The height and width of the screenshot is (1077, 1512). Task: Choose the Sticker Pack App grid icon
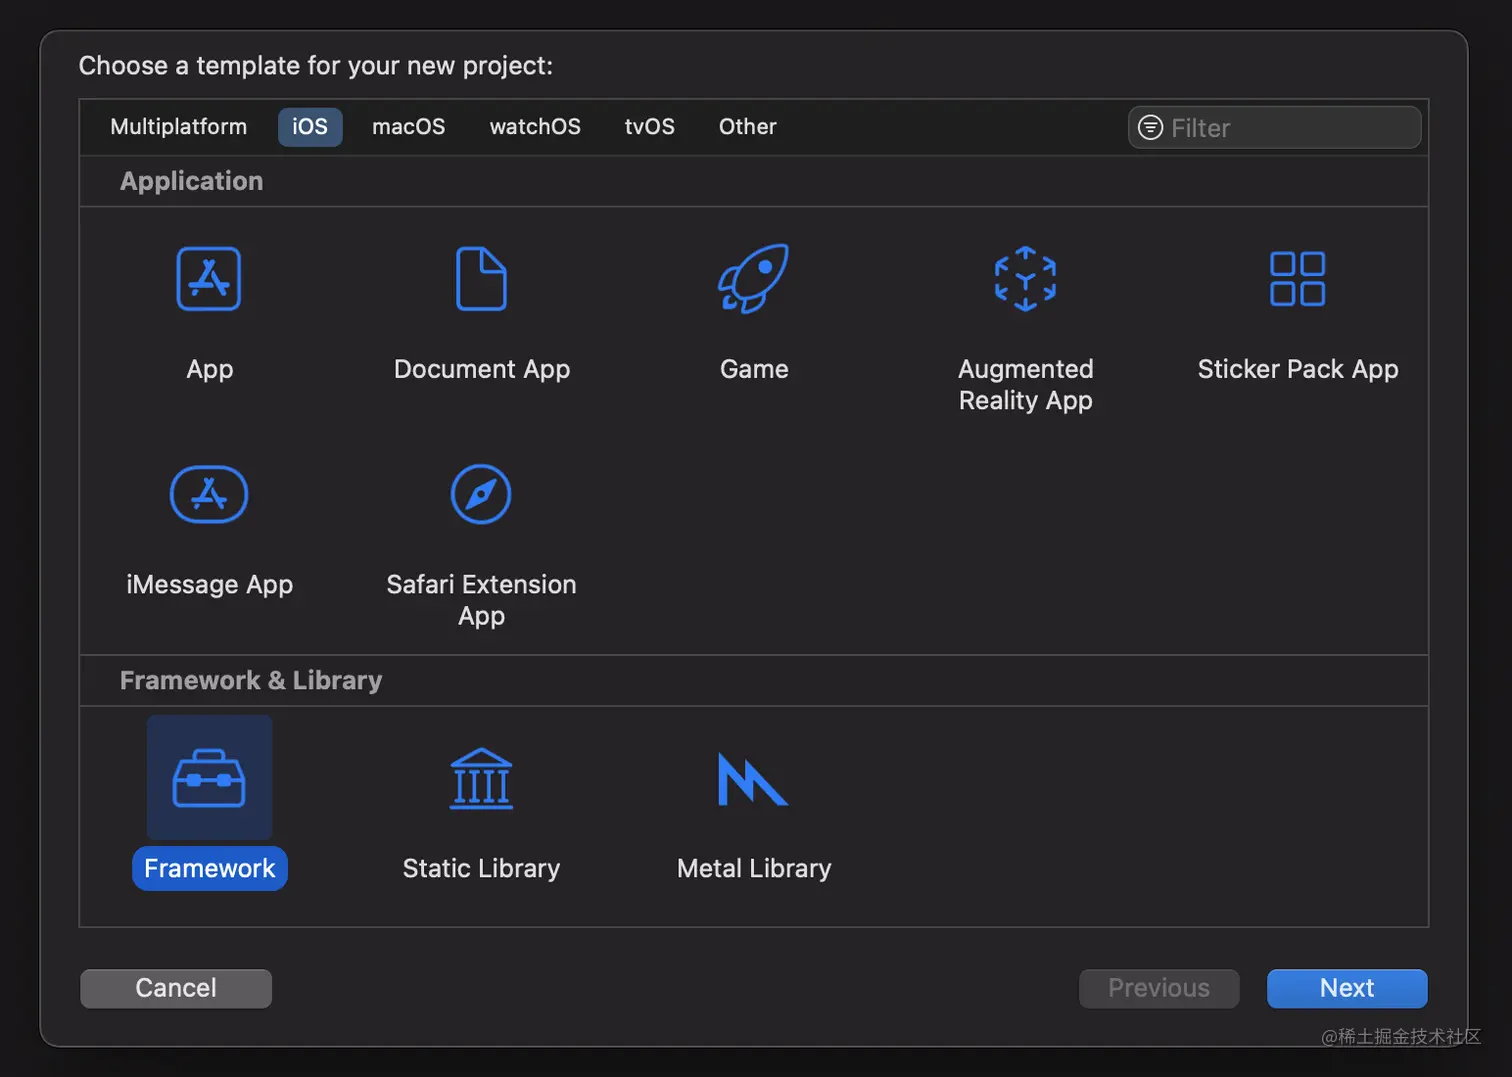[x=1297, y=279]
